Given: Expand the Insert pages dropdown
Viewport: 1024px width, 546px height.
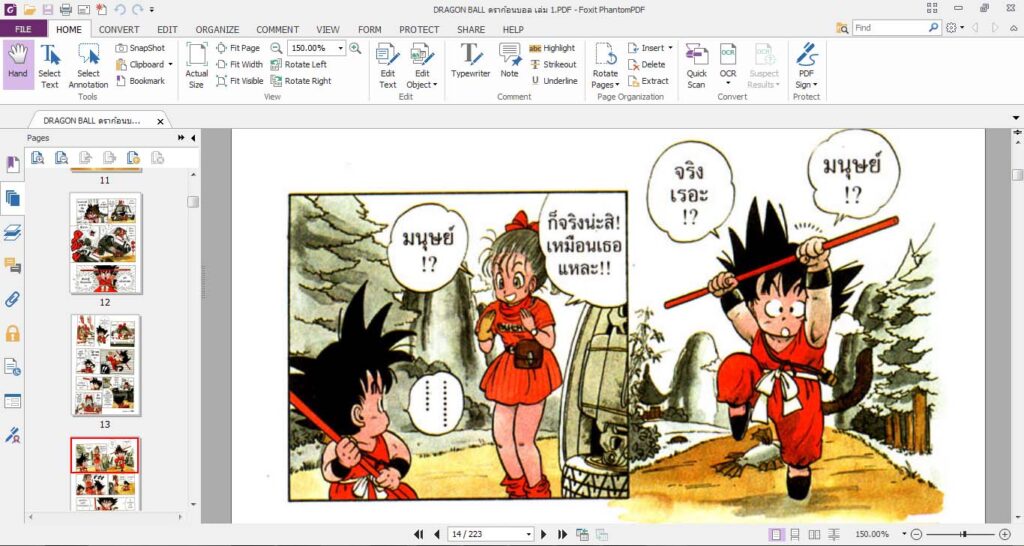Looking at the screenshot, I should point(670,48).
